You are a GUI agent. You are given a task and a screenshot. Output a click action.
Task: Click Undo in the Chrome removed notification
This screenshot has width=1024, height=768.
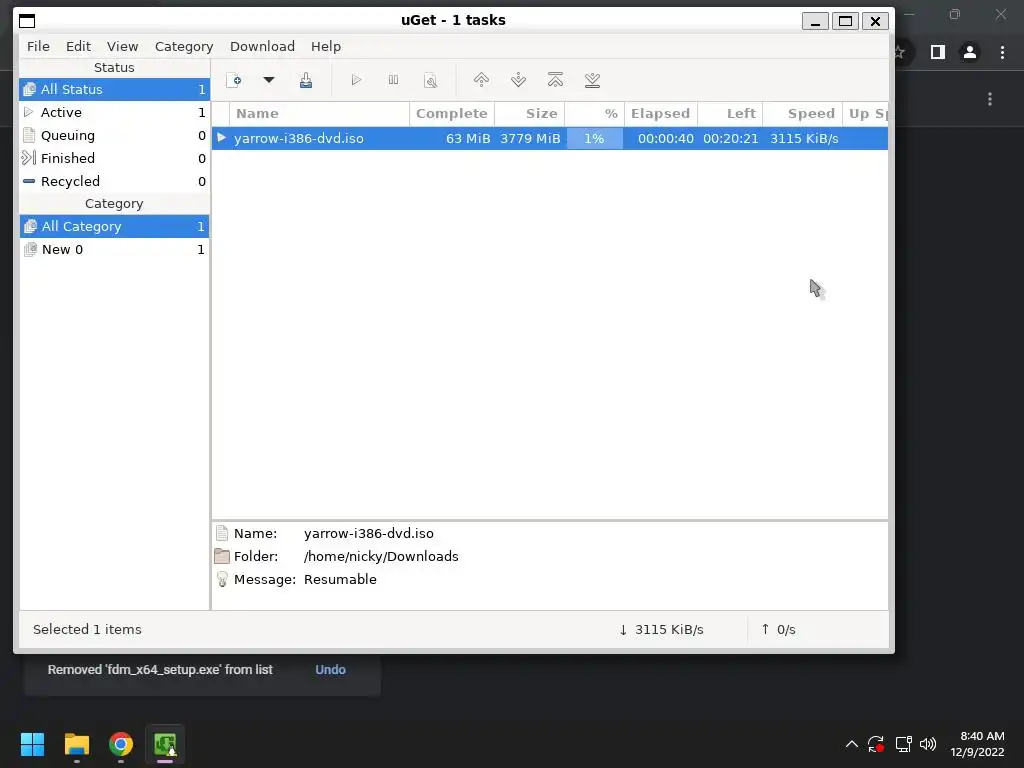[x=330, y=669]
